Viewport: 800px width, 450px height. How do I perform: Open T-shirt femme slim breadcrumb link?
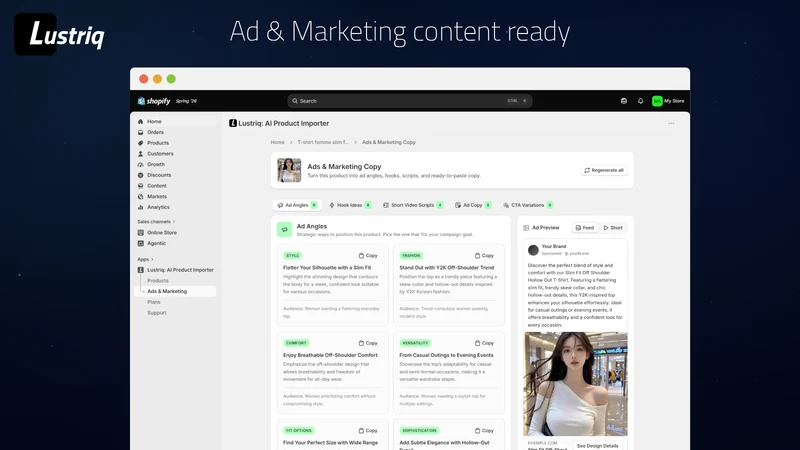click(x=323, y=142)
